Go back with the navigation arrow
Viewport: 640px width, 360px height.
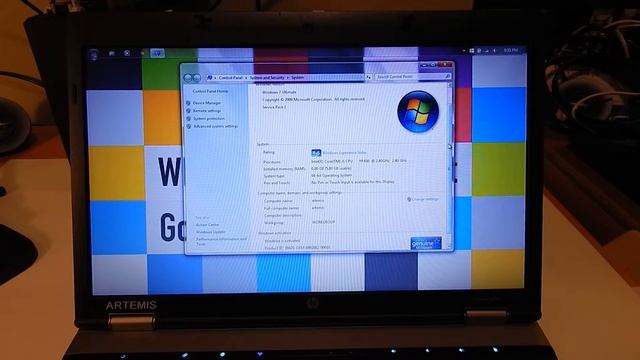coord(188,78)
